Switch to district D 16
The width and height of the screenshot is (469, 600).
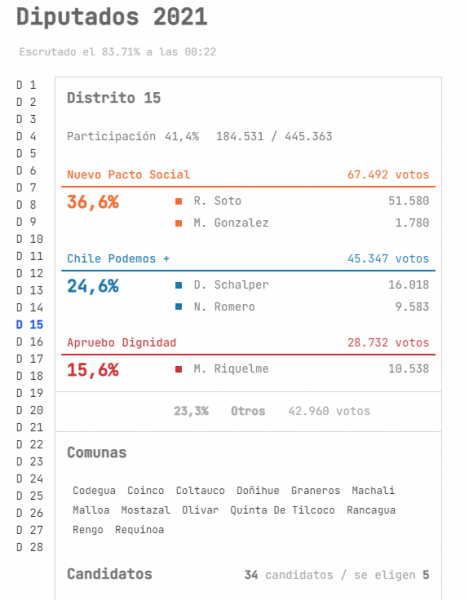29,342
